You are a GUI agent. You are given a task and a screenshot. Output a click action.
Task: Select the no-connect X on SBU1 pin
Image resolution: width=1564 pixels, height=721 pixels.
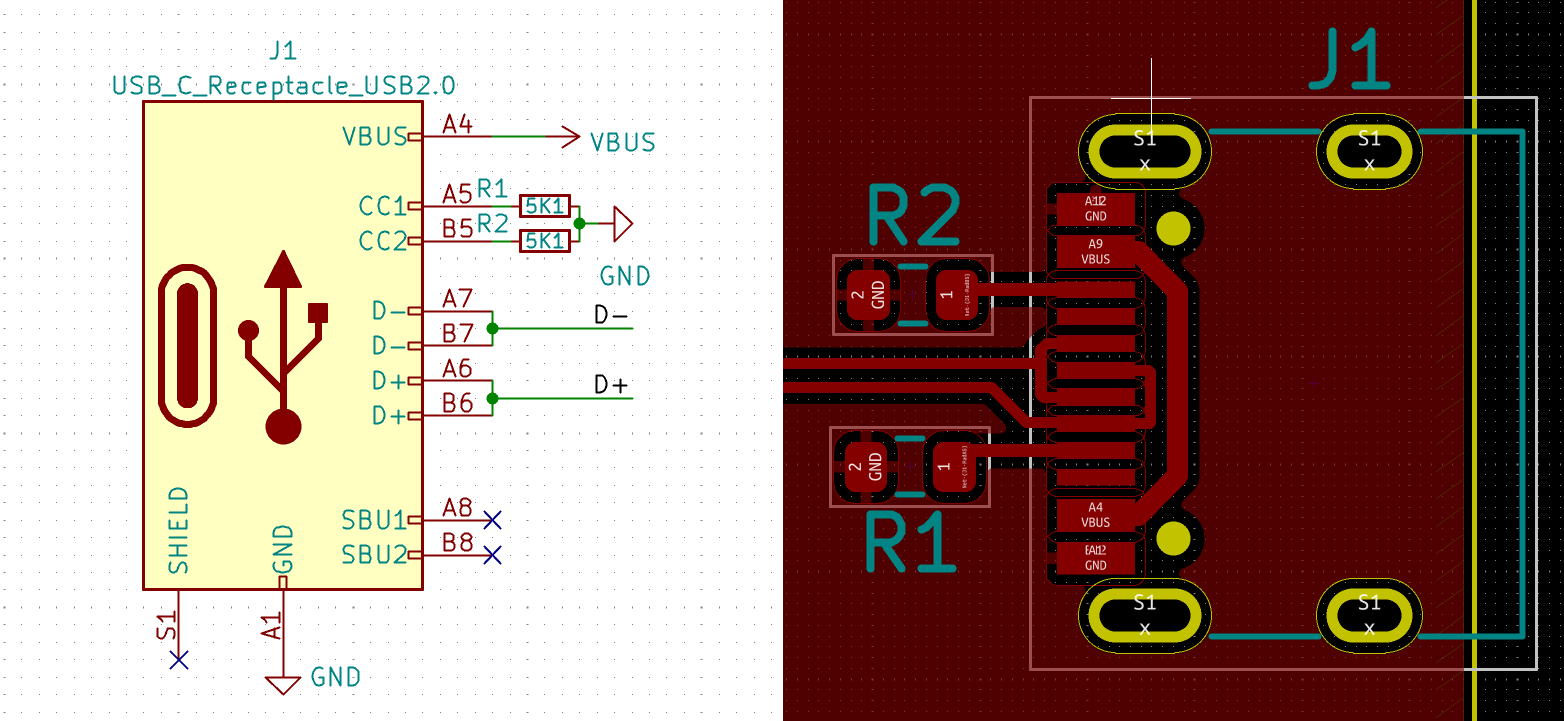(490, 519)
